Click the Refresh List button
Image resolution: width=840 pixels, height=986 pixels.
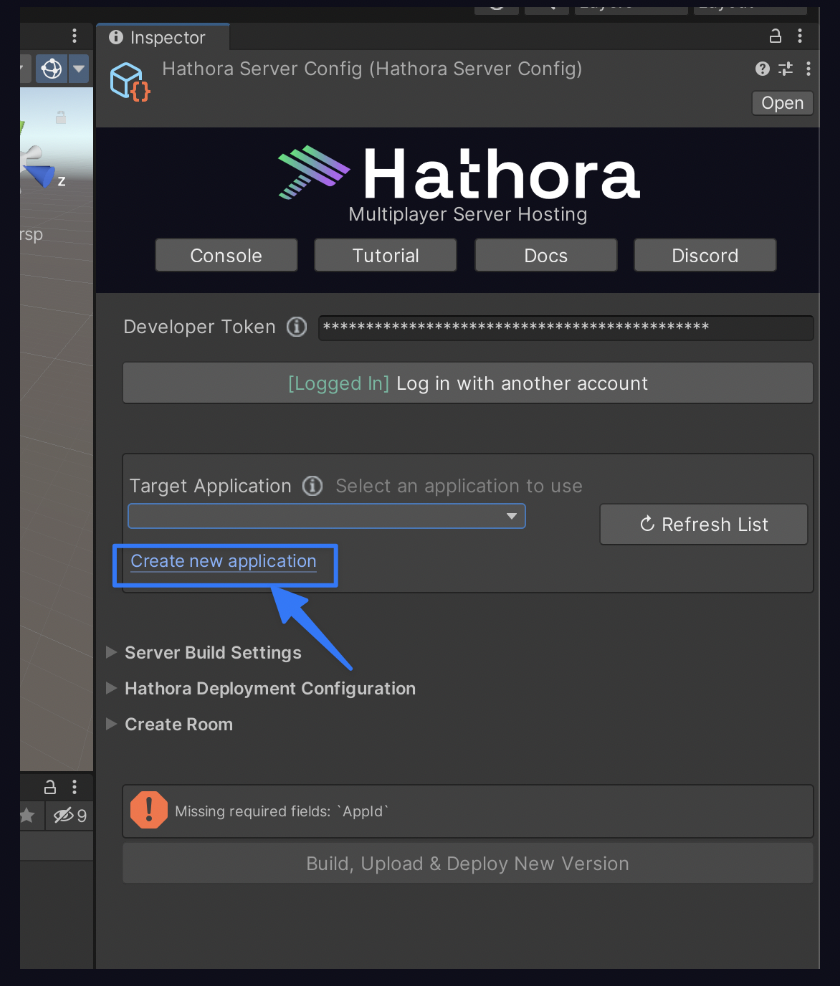(x=704, y=524)
